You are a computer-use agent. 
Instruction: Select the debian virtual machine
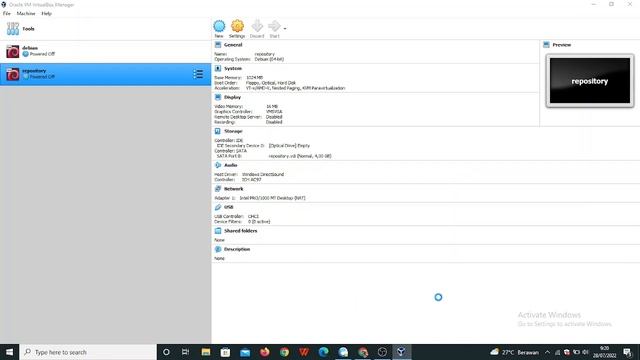coord(105,51)
